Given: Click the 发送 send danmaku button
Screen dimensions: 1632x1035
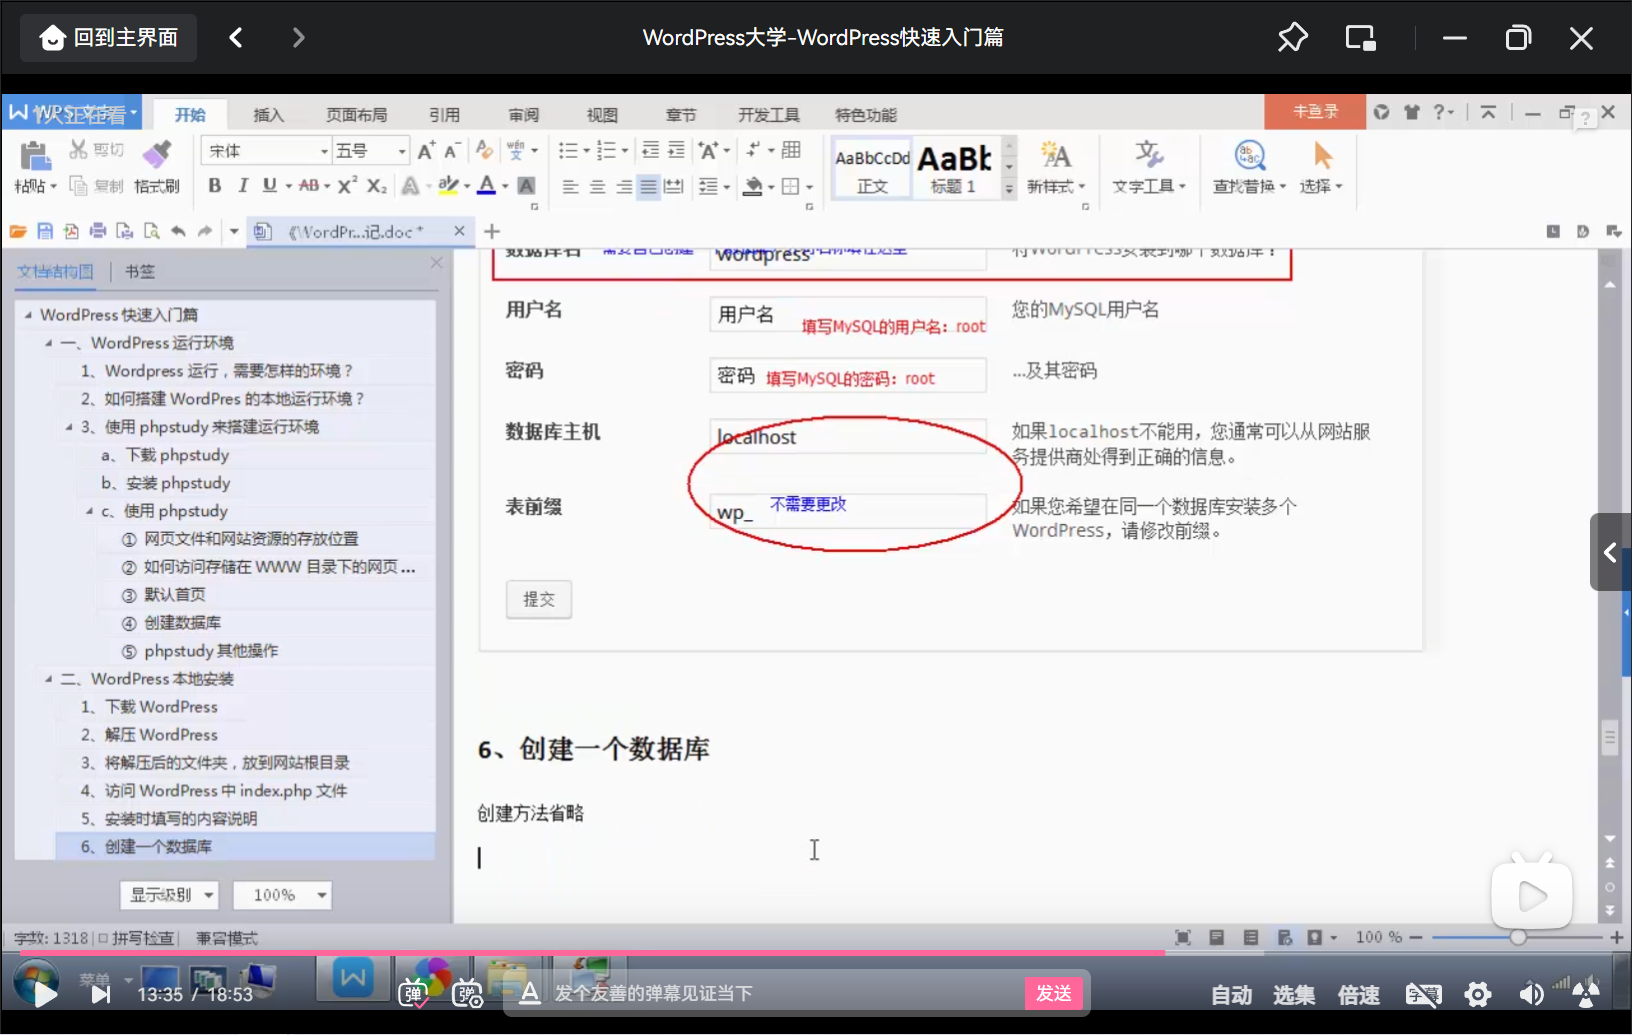Looking at the screenshot, I should [x=1054, y=993].
